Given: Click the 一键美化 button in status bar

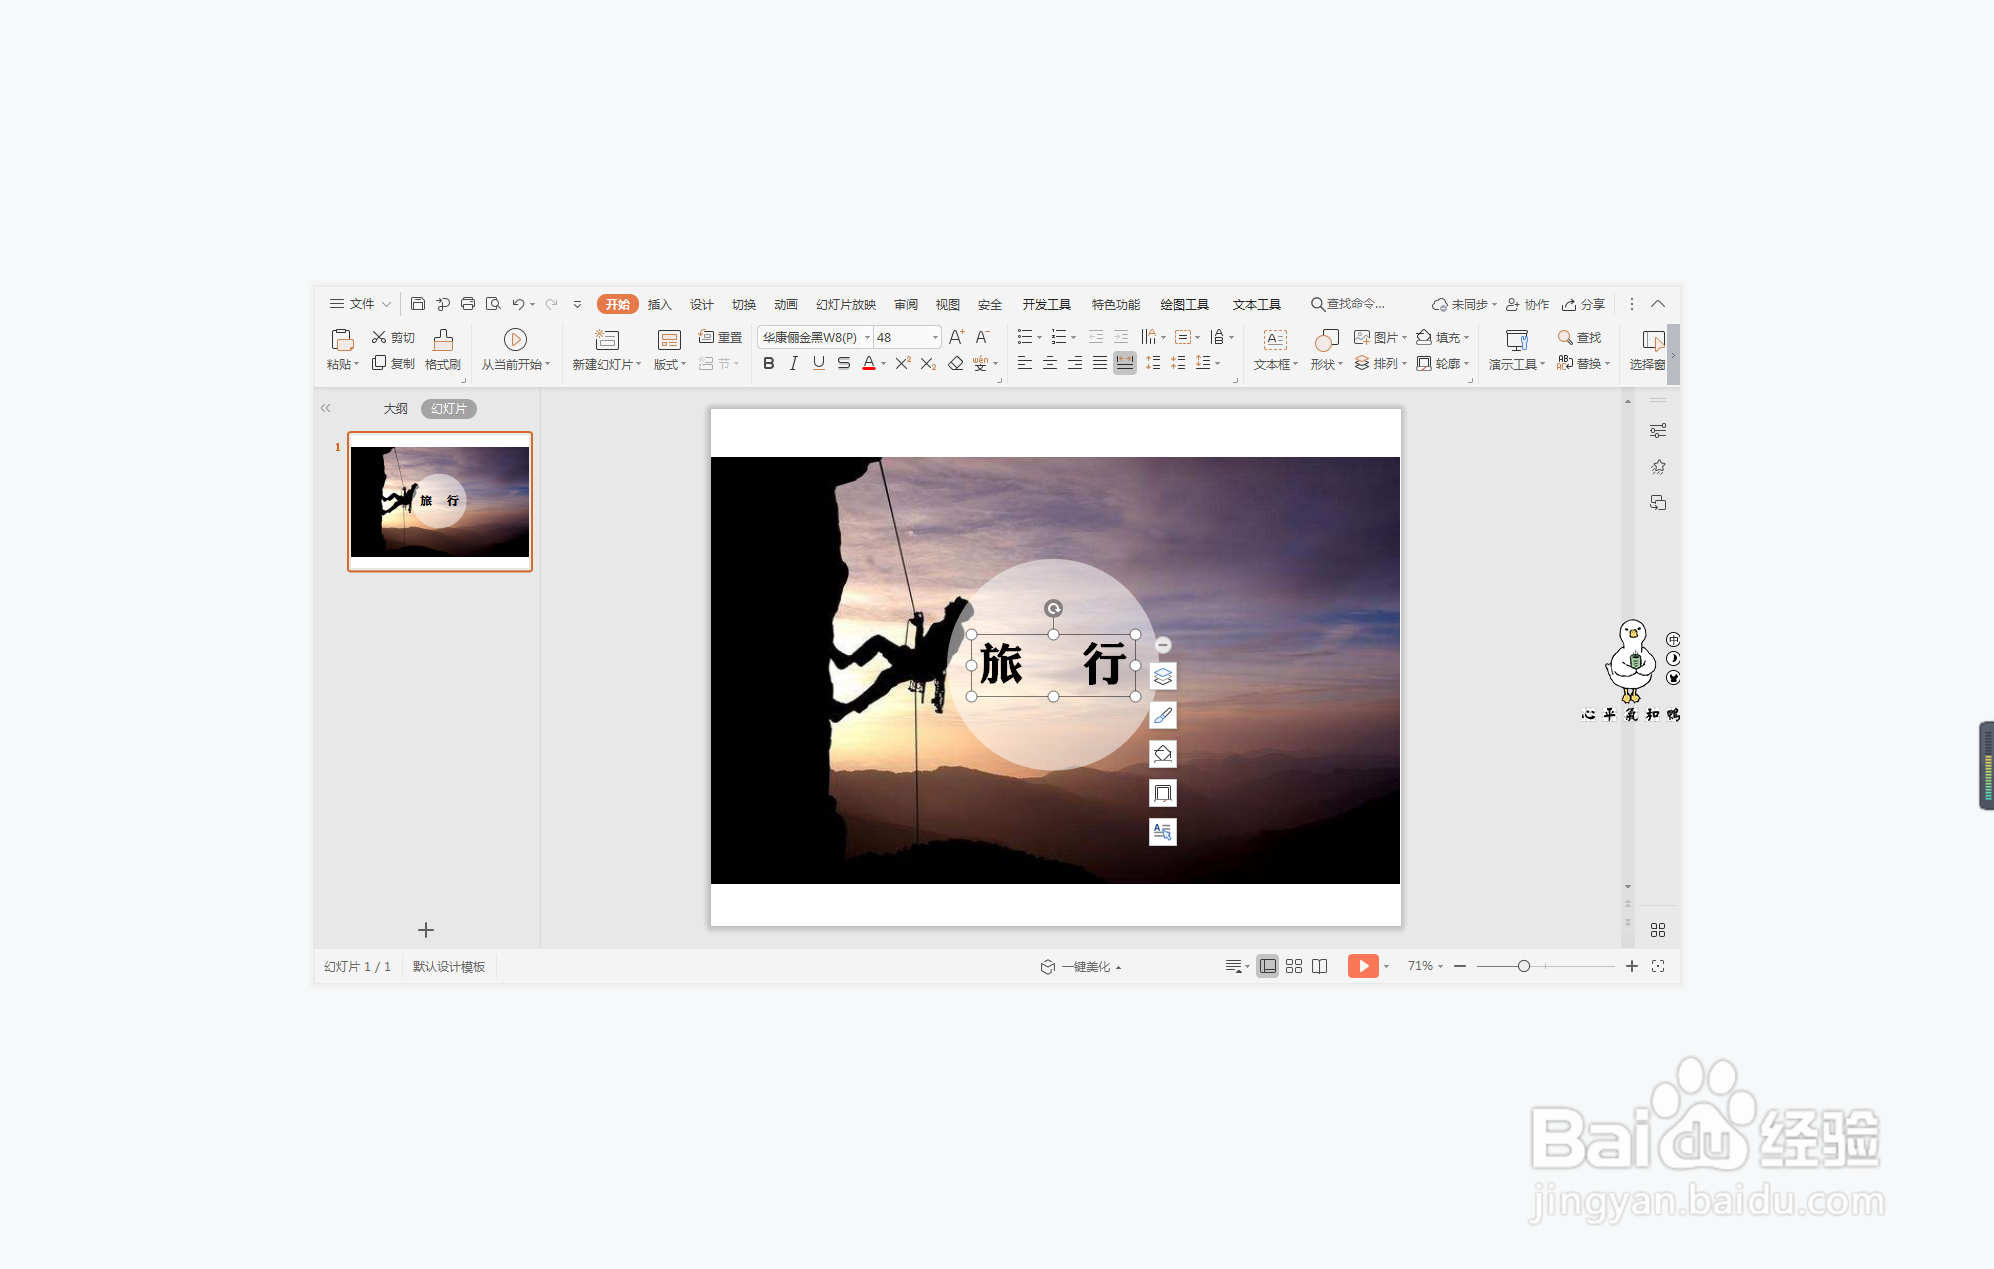Looking at the screenshot, I should (x=1083, y=966).
